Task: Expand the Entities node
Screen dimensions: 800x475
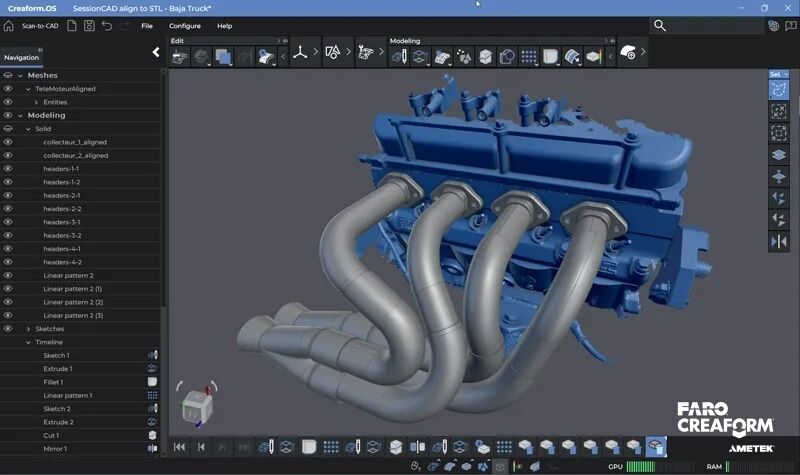Action: click(36, 102)
